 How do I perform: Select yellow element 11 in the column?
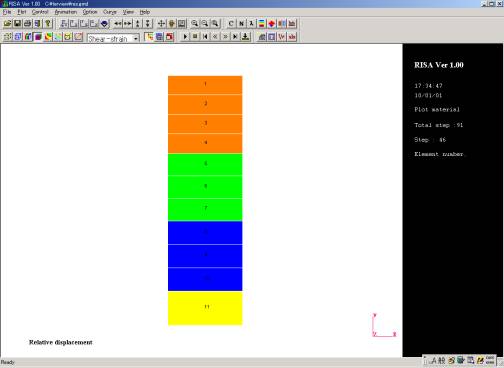205,308
